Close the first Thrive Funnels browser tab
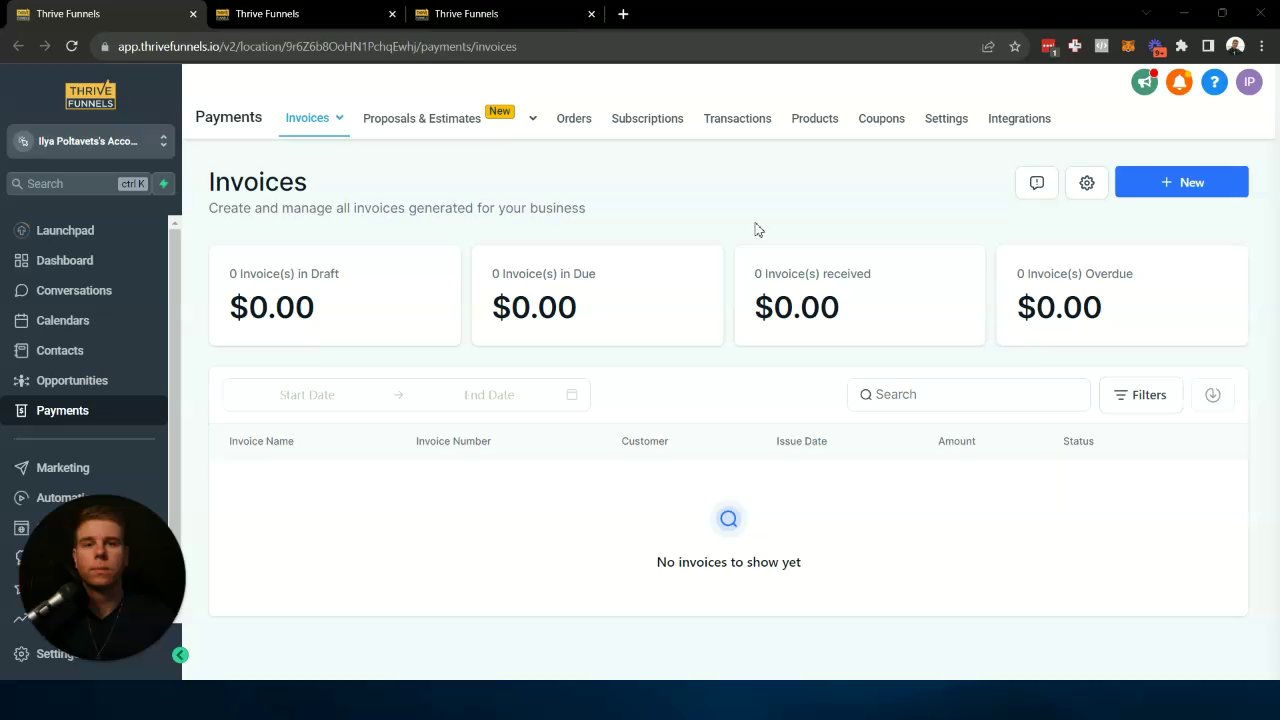Screen dimensions: 1280x720 193,14
